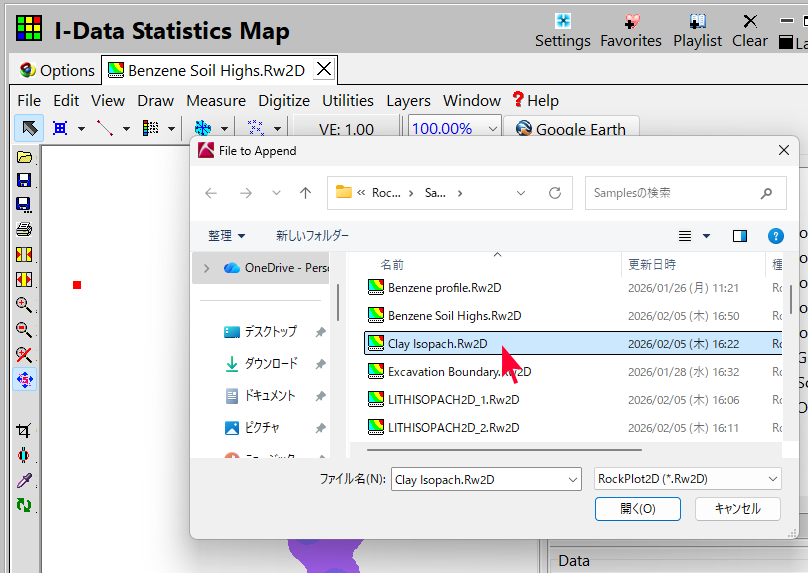Open the Utilities menu
The image size is (808, 573).
[x=347, y=101]
